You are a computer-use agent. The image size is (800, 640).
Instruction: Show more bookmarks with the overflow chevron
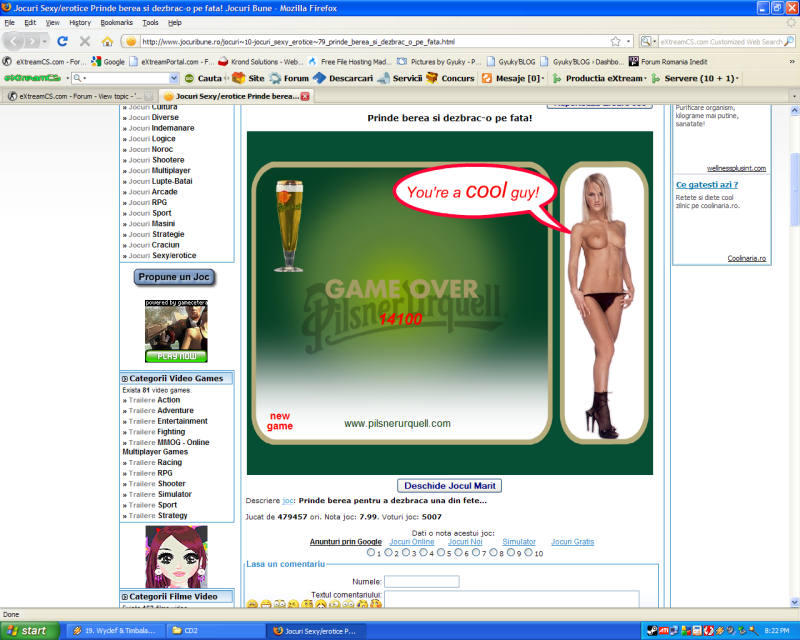click(792, 62)
